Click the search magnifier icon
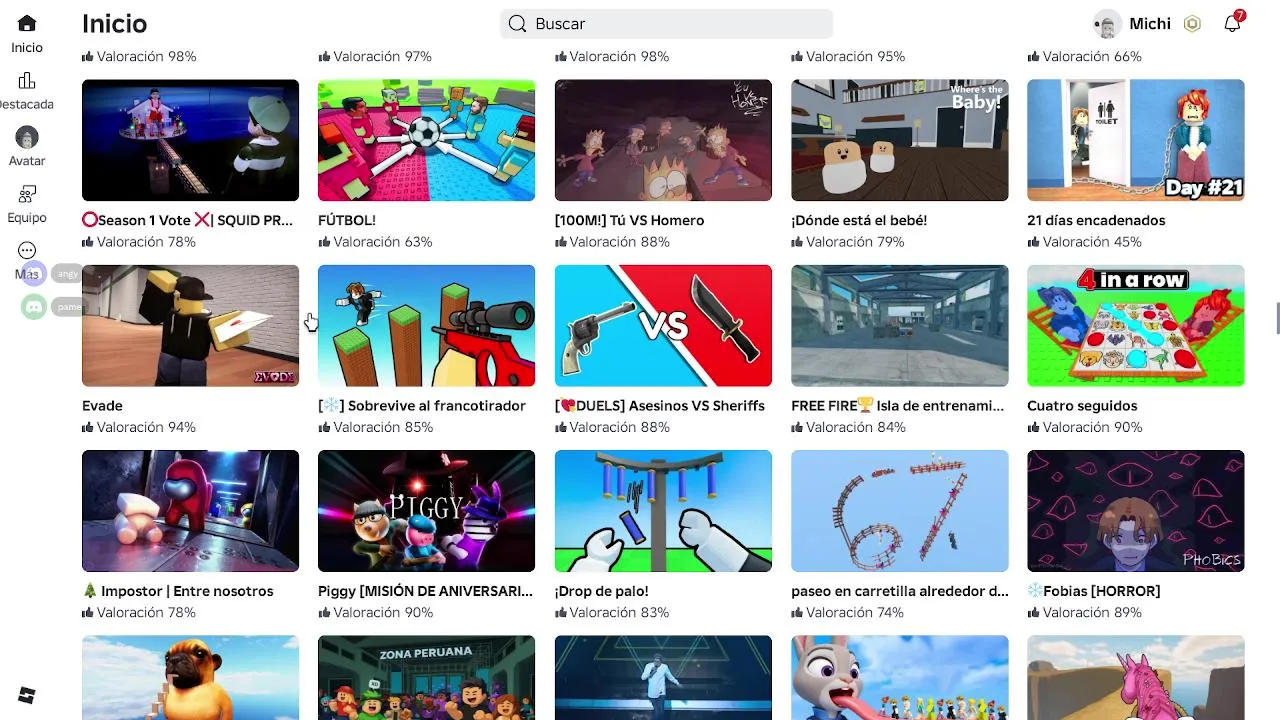This screenshot has width=1280, height=720. 517,24
